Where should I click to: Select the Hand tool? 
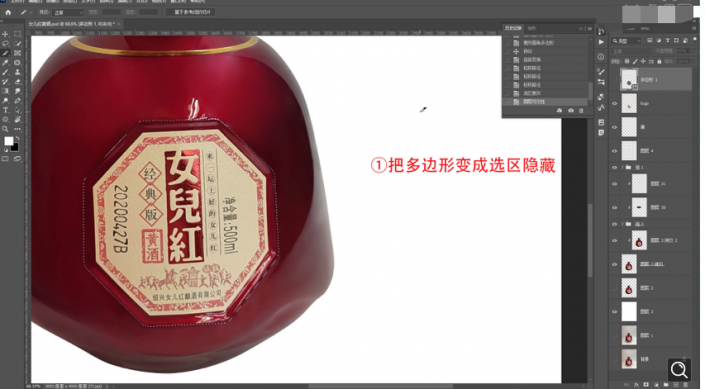coord(18,120)
